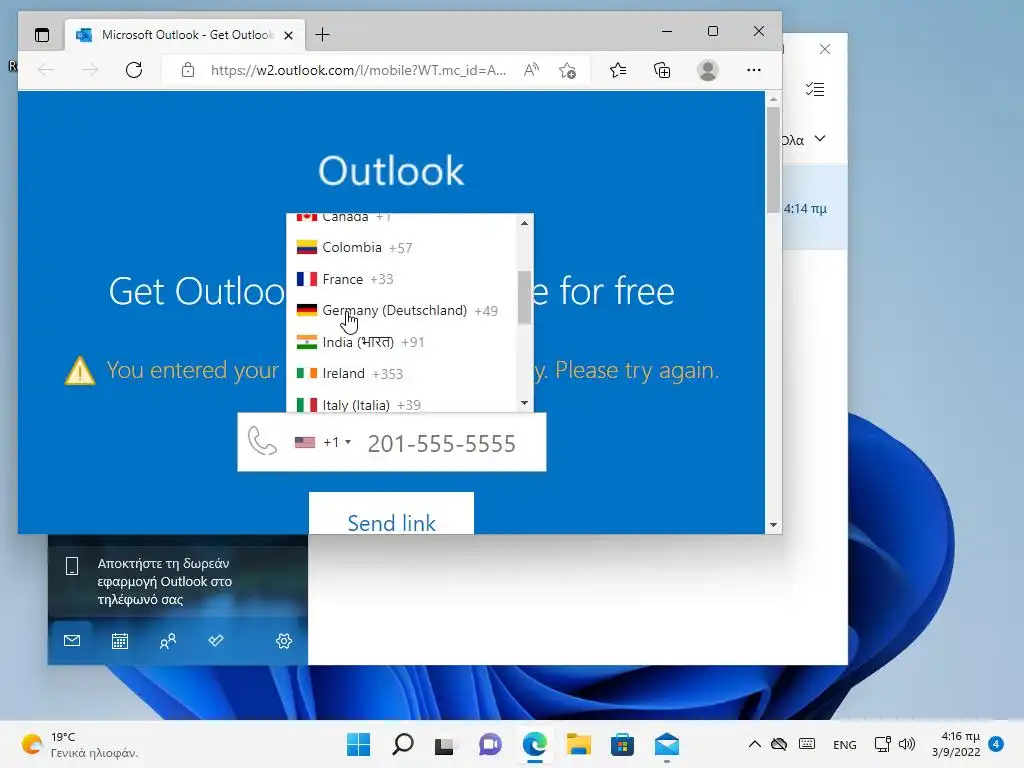The width and height of the screenshot is (1024, 768).
Task: Open the clock and date 3/9/2022
Action: 956,744
